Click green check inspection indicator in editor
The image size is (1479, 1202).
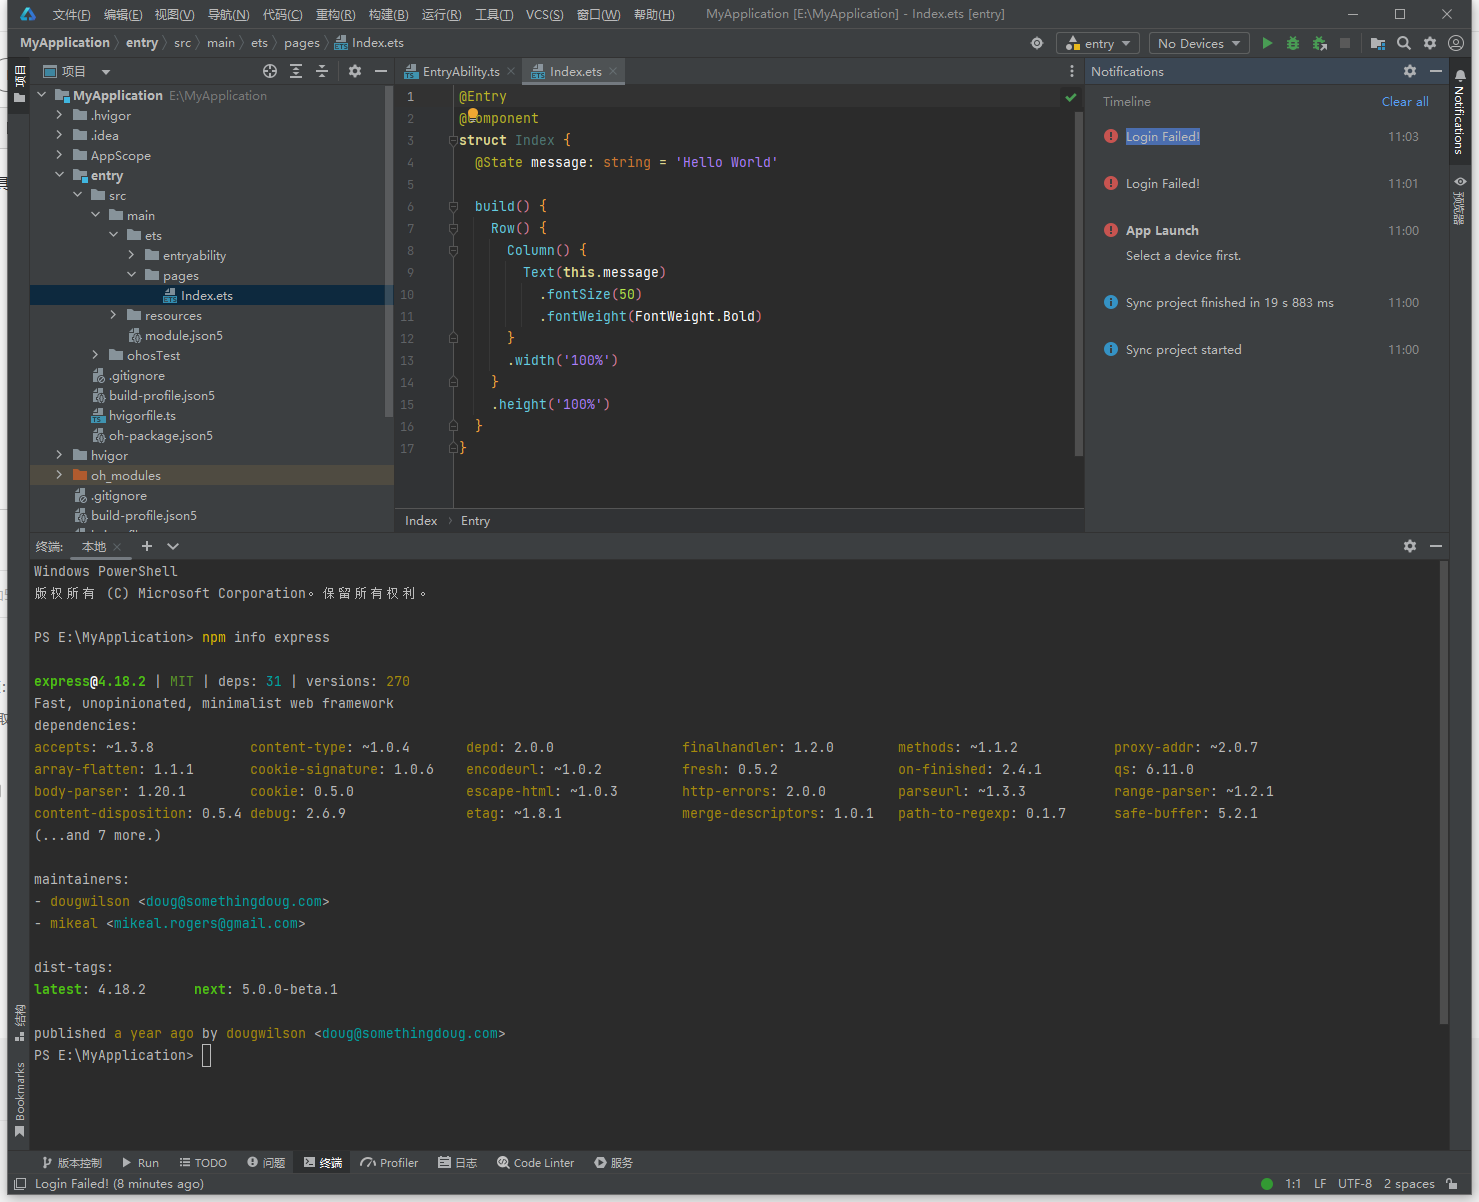(1071, 97)
